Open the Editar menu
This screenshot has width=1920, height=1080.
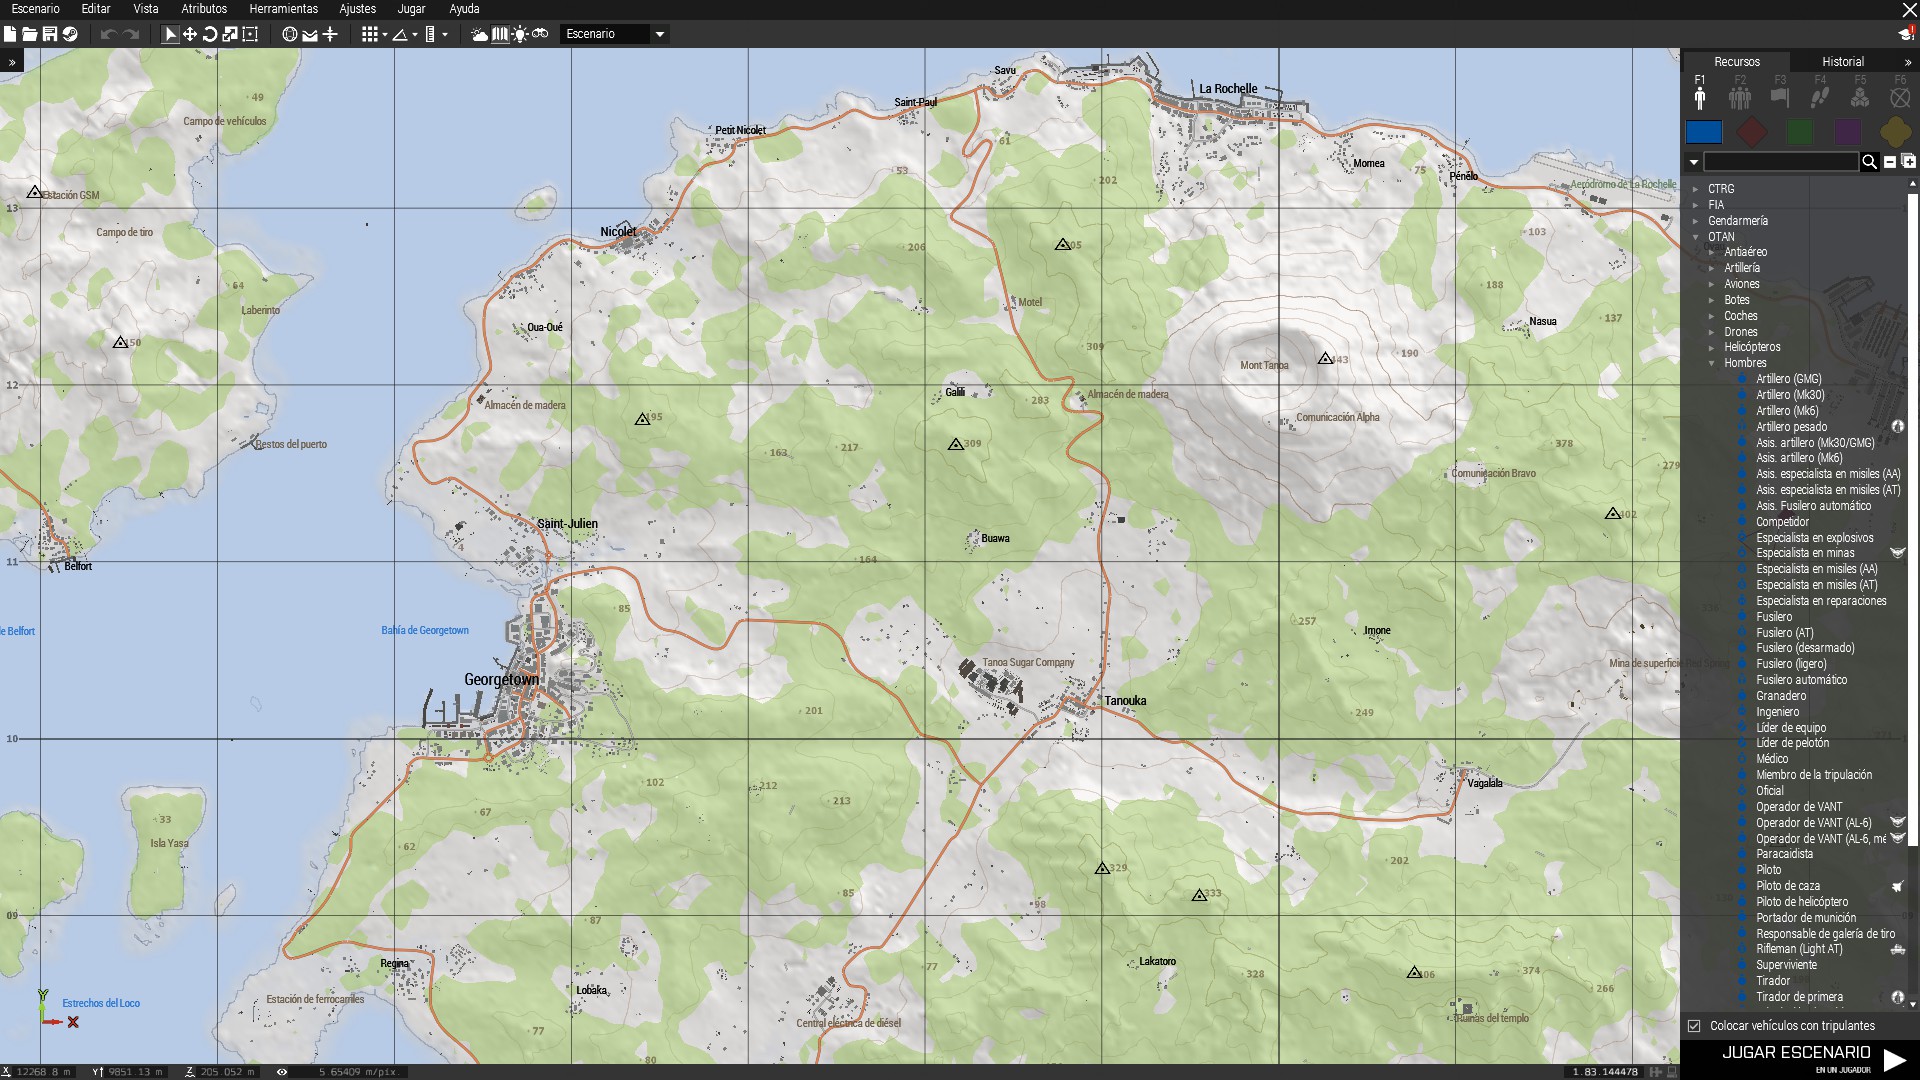pyautogui.click(x=96, y=9)
